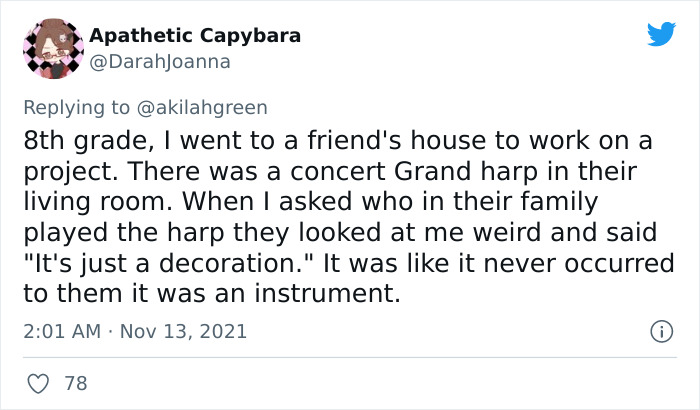Open the 2:01 AM timestamp
Screen dimensions: 700x410
[x=62, y=330]
